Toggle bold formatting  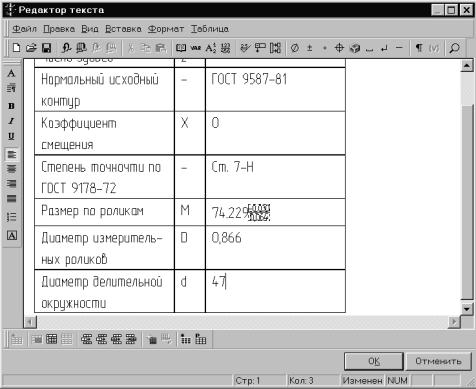[11, 106]
